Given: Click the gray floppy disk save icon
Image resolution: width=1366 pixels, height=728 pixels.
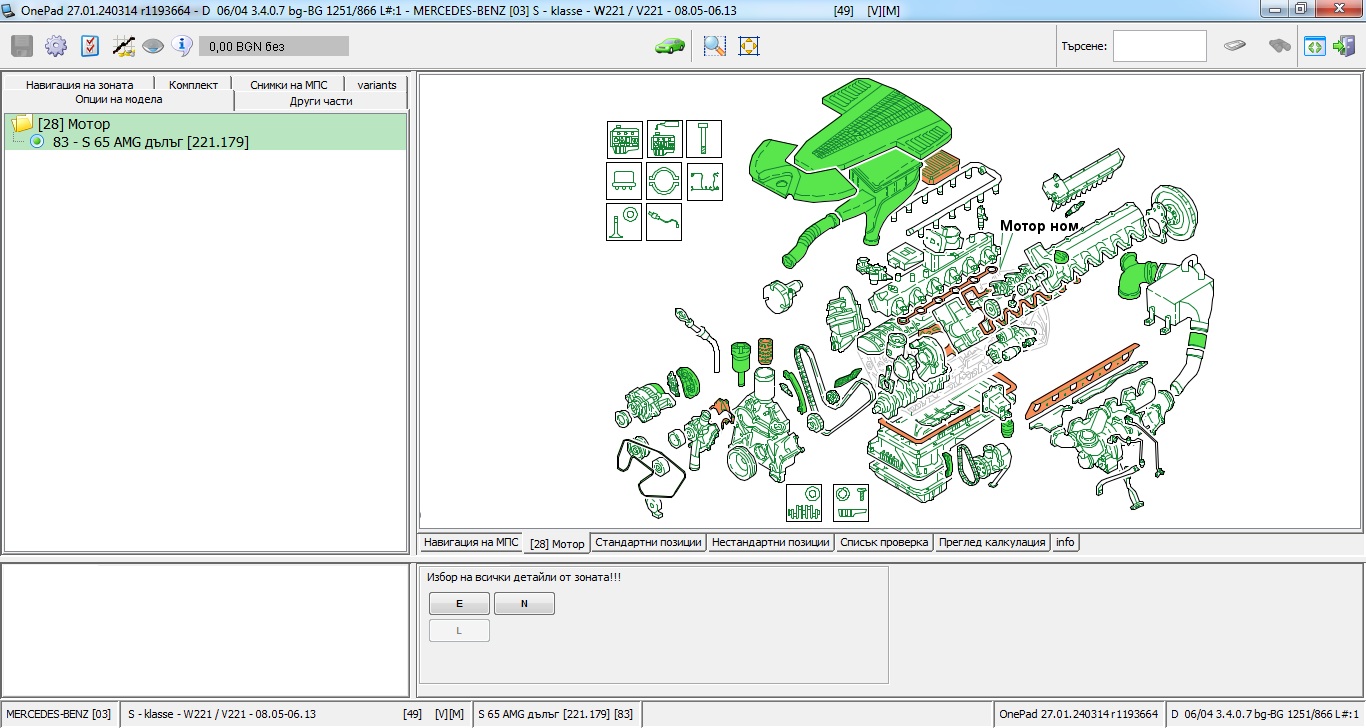Looking at the screenshot, I should 22,46.
